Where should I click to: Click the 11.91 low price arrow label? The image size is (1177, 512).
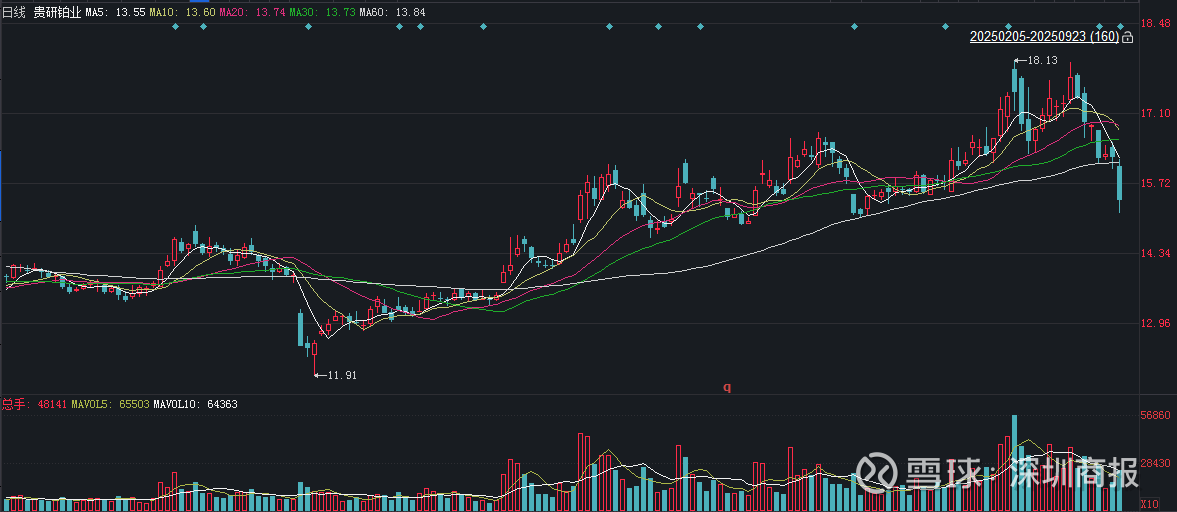336,375
